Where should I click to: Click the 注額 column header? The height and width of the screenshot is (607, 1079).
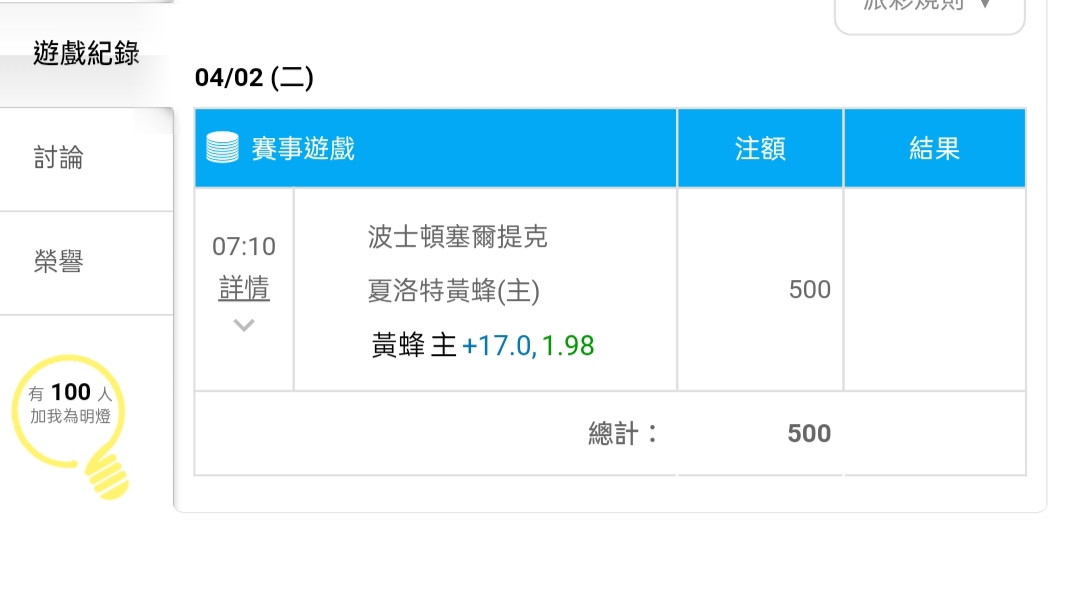(760, 148)
